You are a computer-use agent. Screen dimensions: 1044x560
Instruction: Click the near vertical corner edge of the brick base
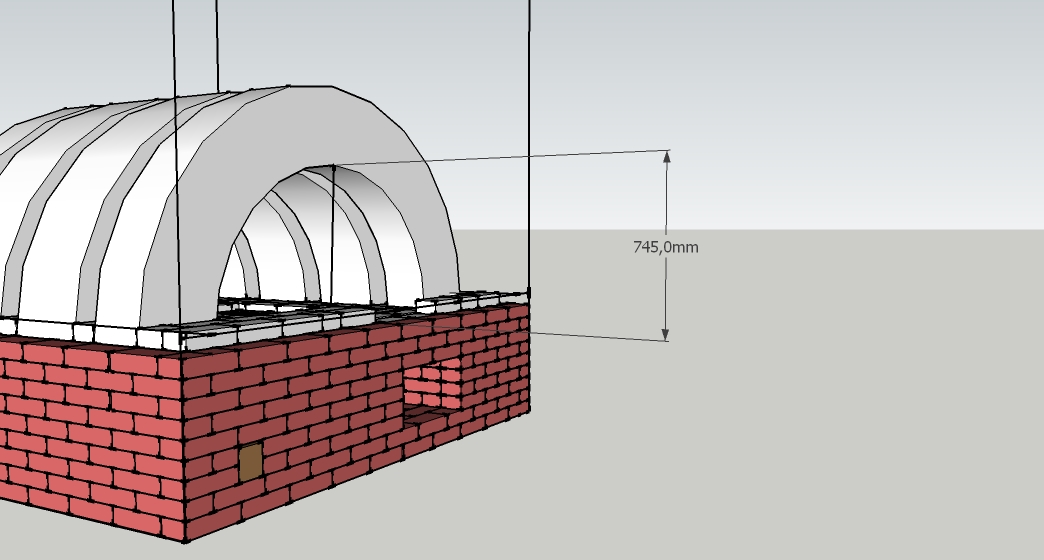pos(182,450)
